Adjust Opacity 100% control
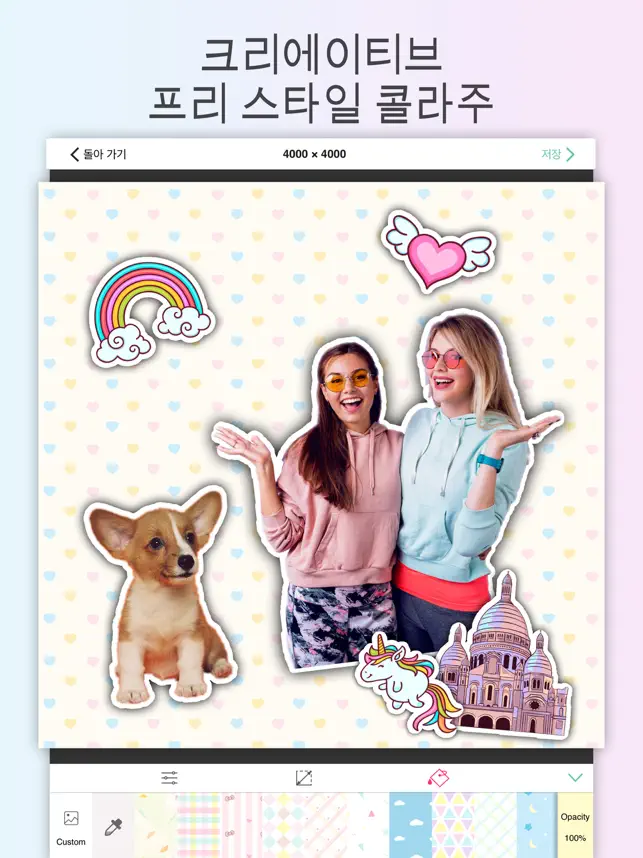This screenshot has width=643, height=858. point(575,826)
